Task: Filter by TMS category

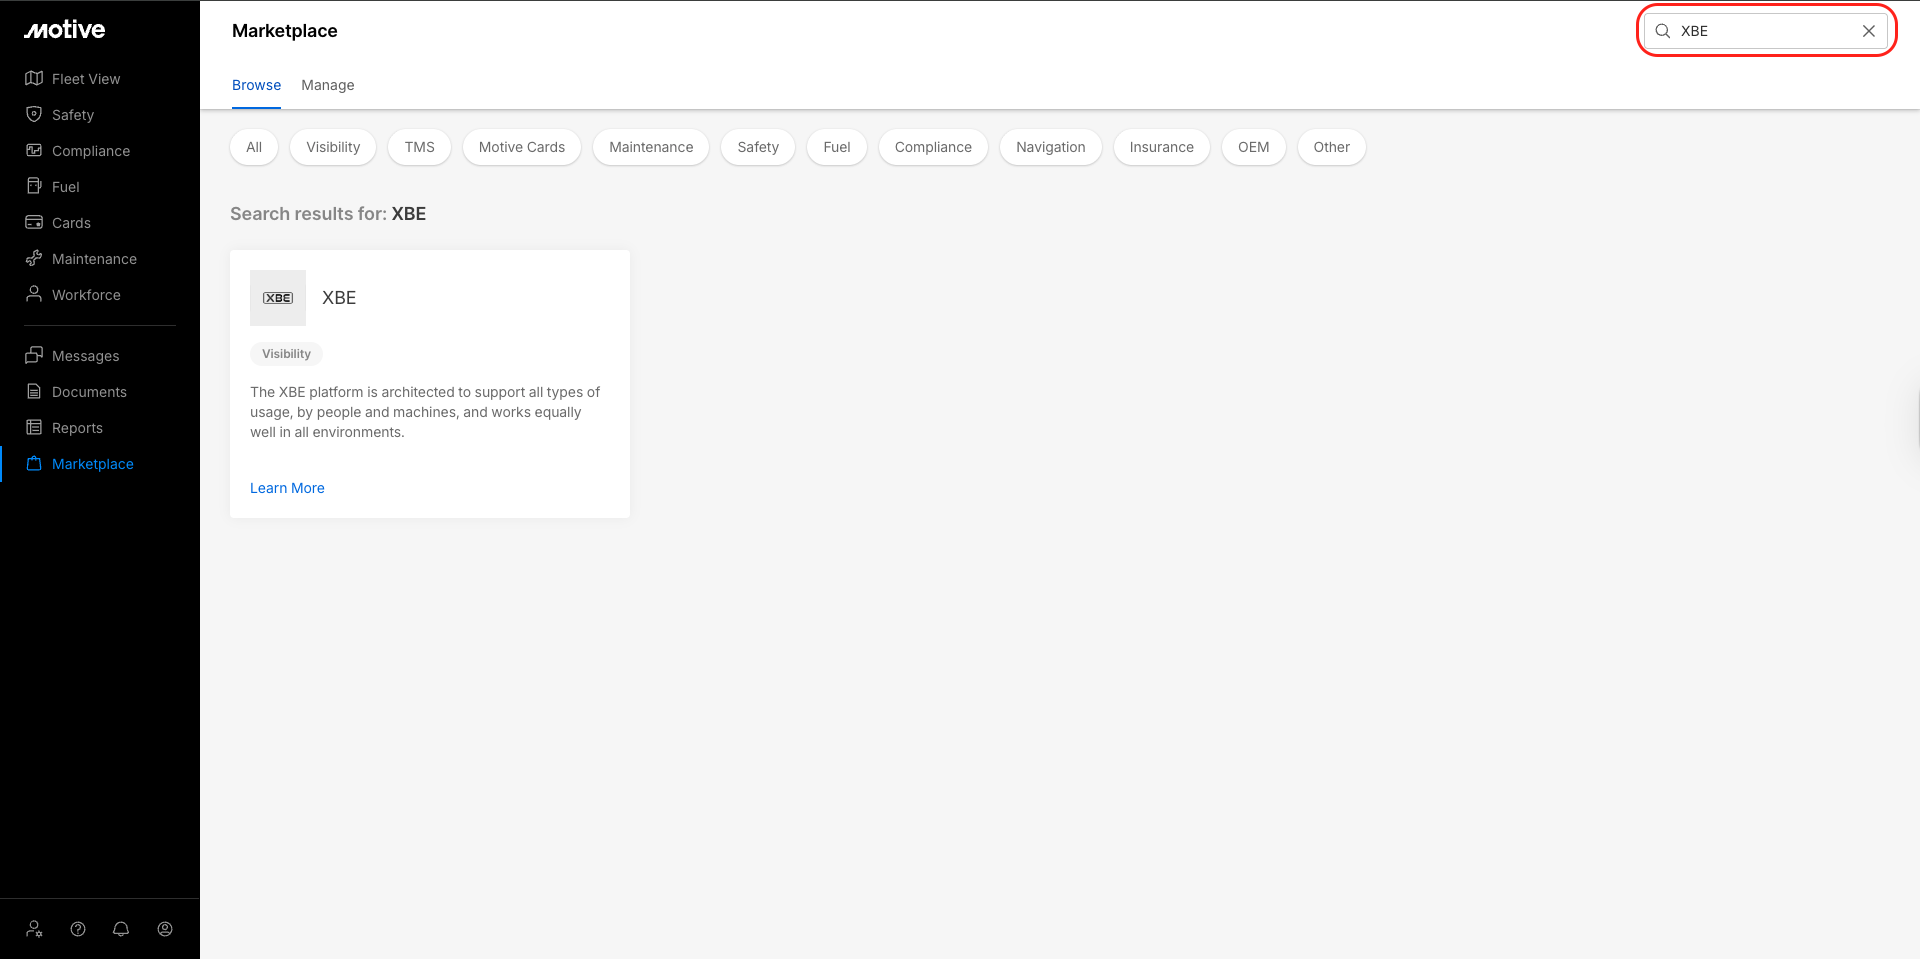Action: click(420, 147)
